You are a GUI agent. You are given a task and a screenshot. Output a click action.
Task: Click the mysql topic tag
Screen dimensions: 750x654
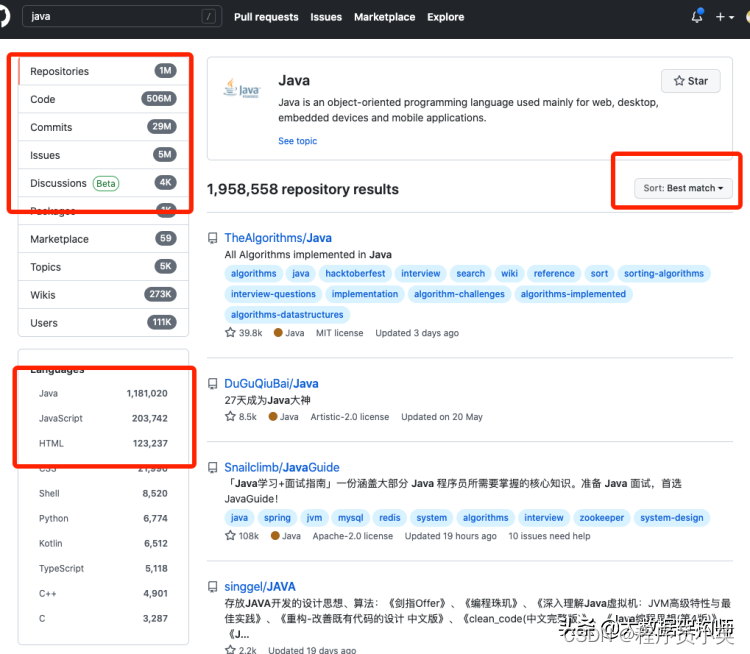click(x=351, y=518)
